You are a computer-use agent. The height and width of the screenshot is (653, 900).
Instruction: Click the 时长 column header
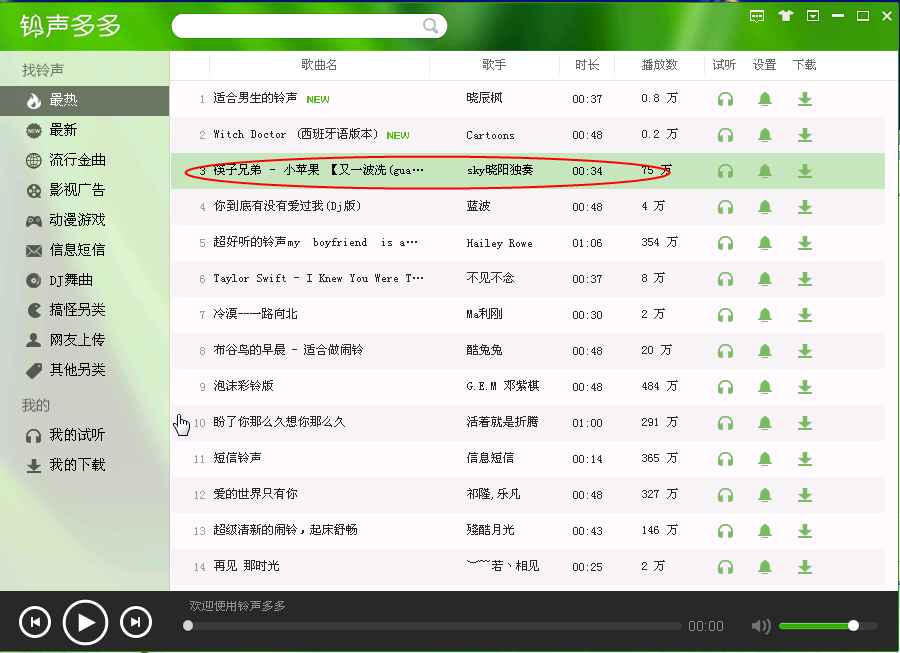point(587,65)
